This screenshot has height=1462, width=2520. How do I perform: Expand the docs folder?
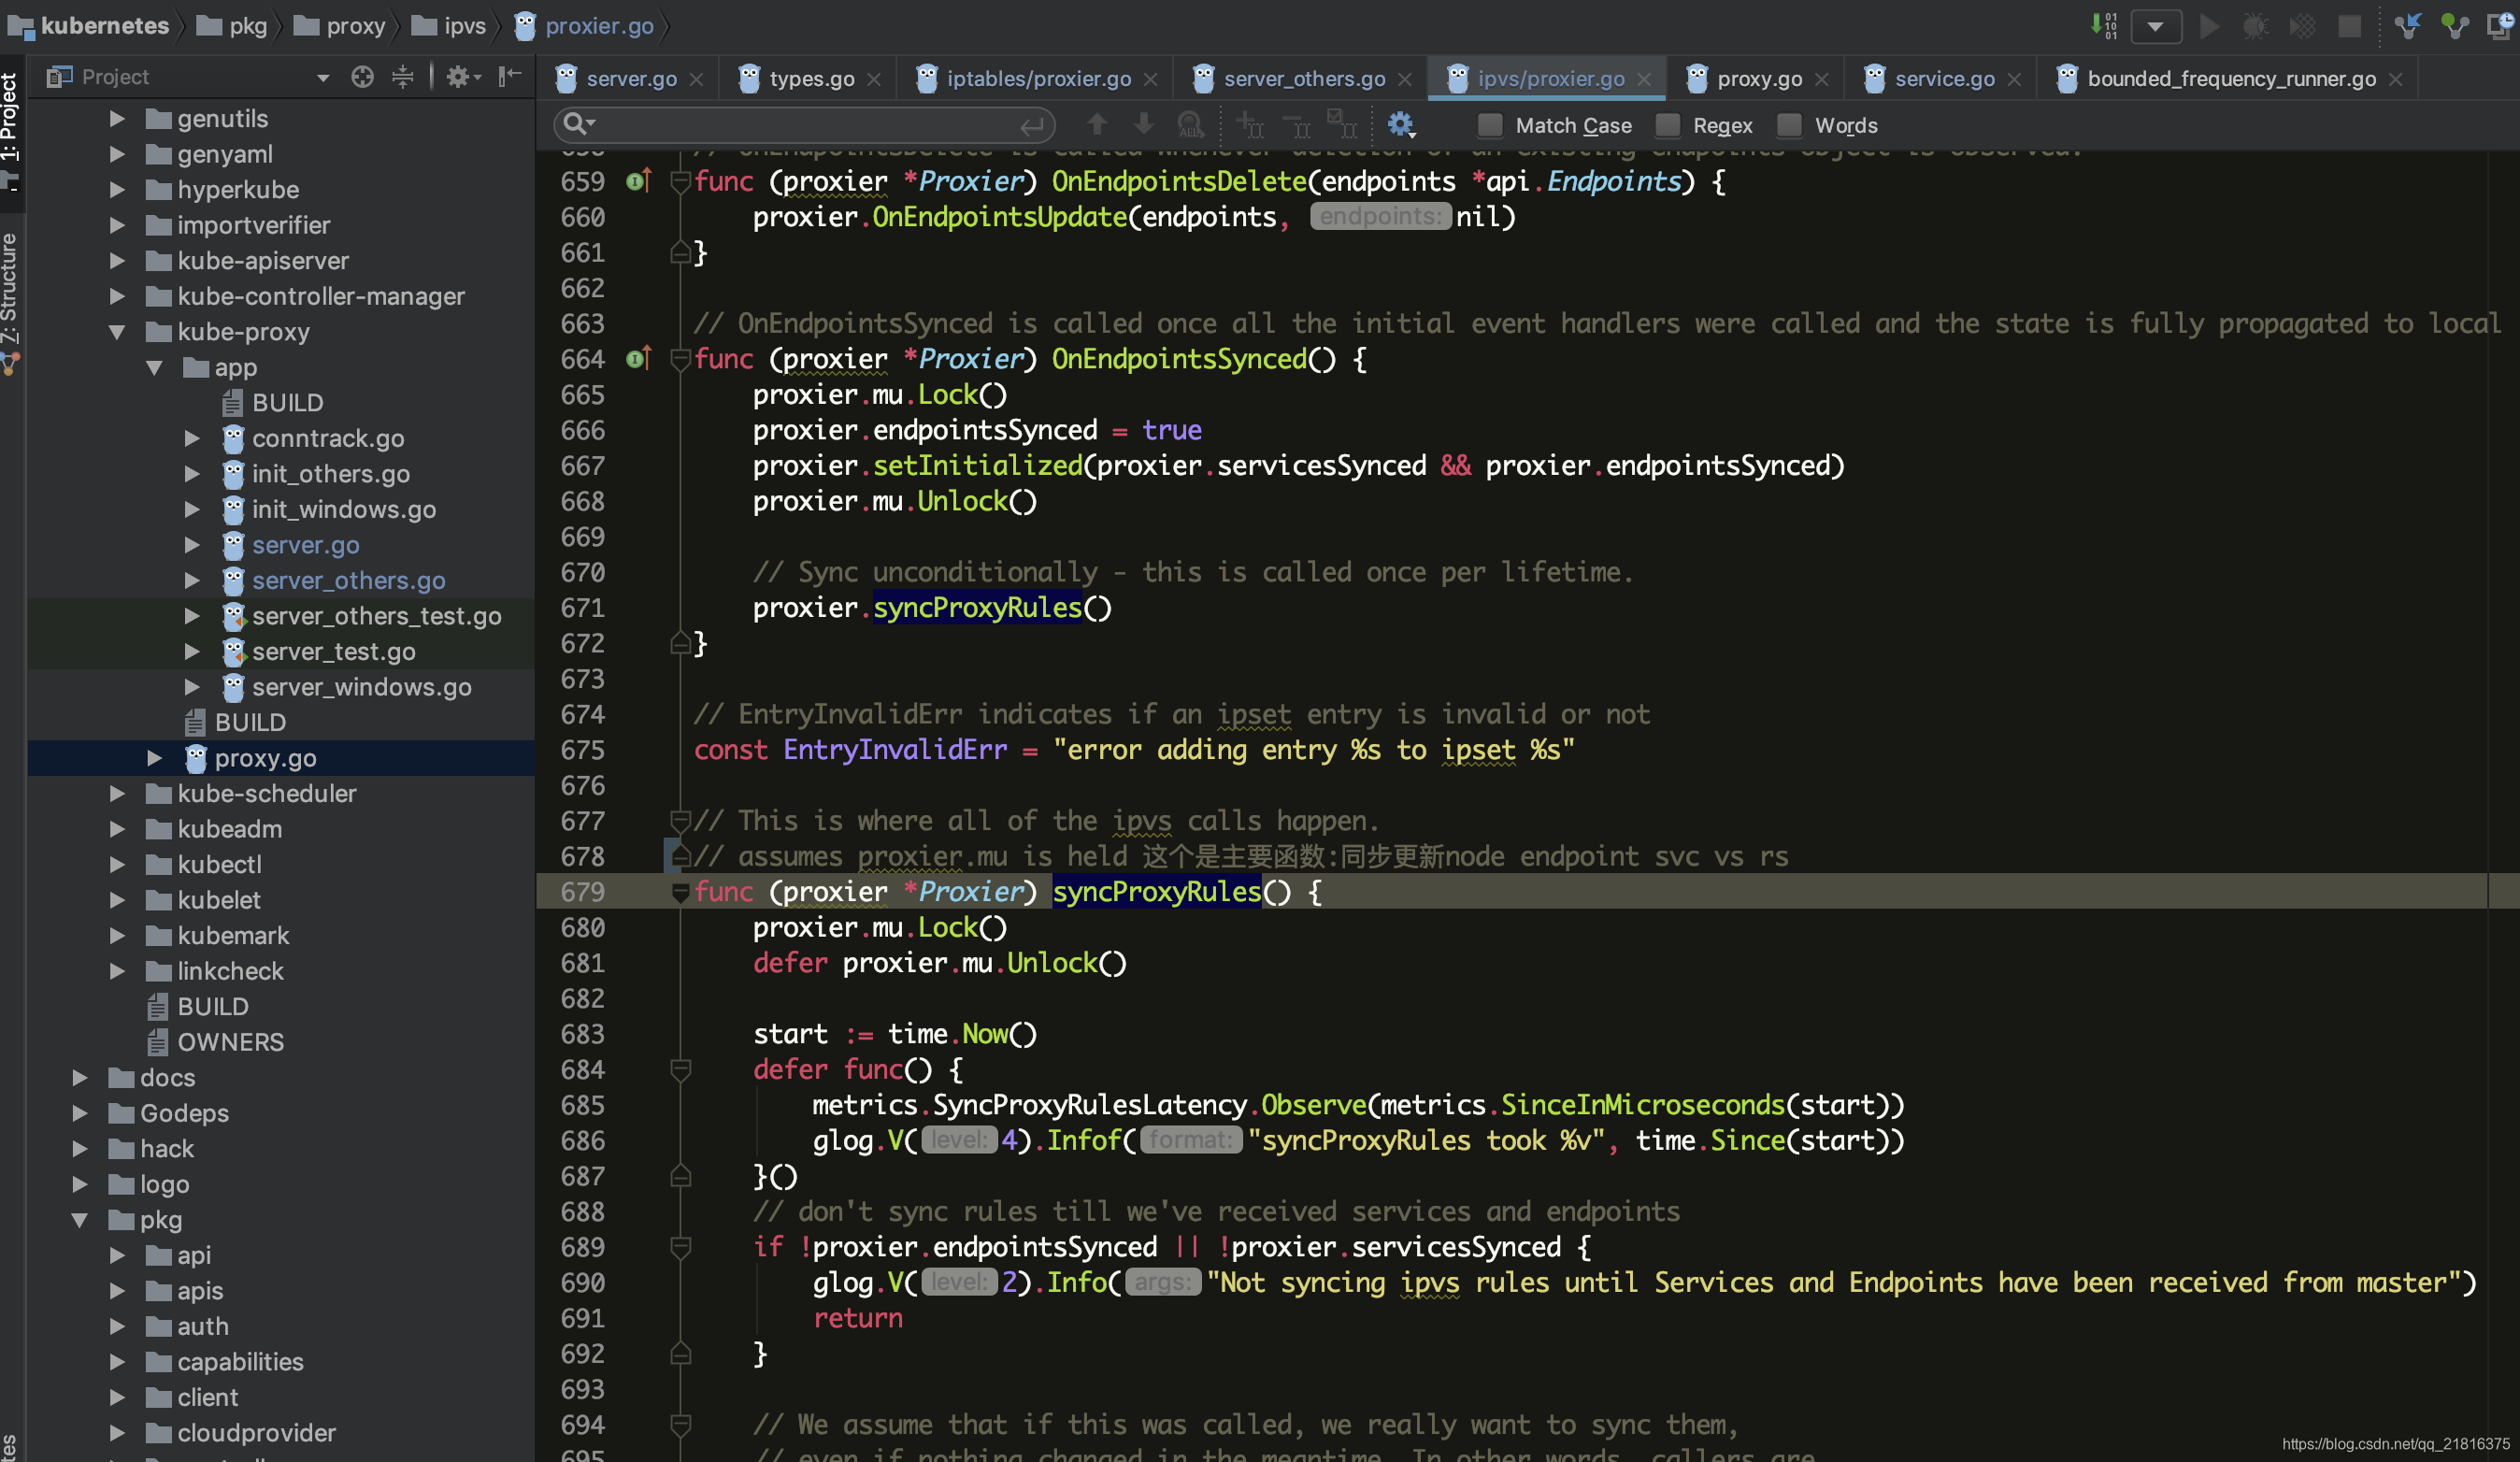79,1078
